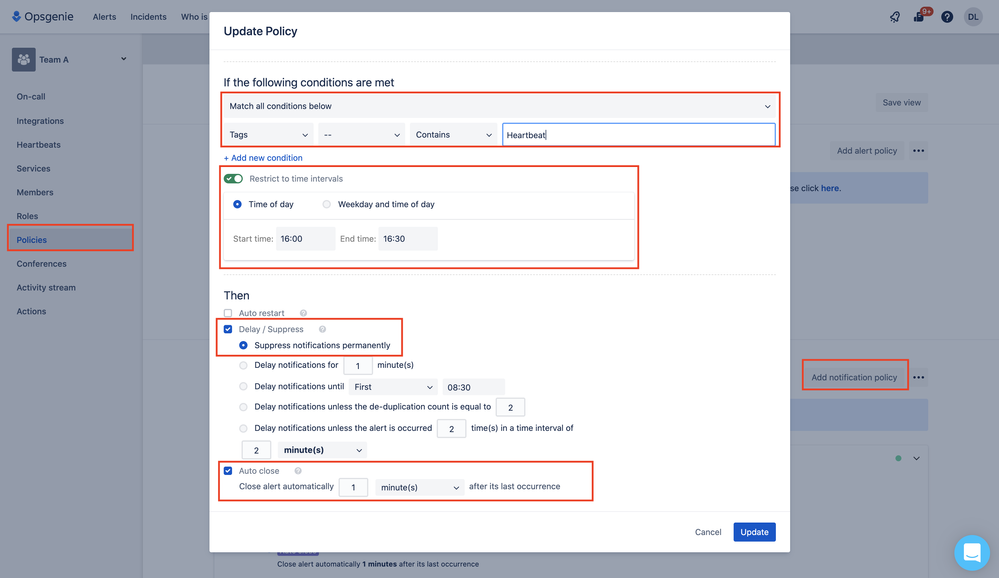
Task: Select delay unless alert occurred option
Action: (243, 429)
